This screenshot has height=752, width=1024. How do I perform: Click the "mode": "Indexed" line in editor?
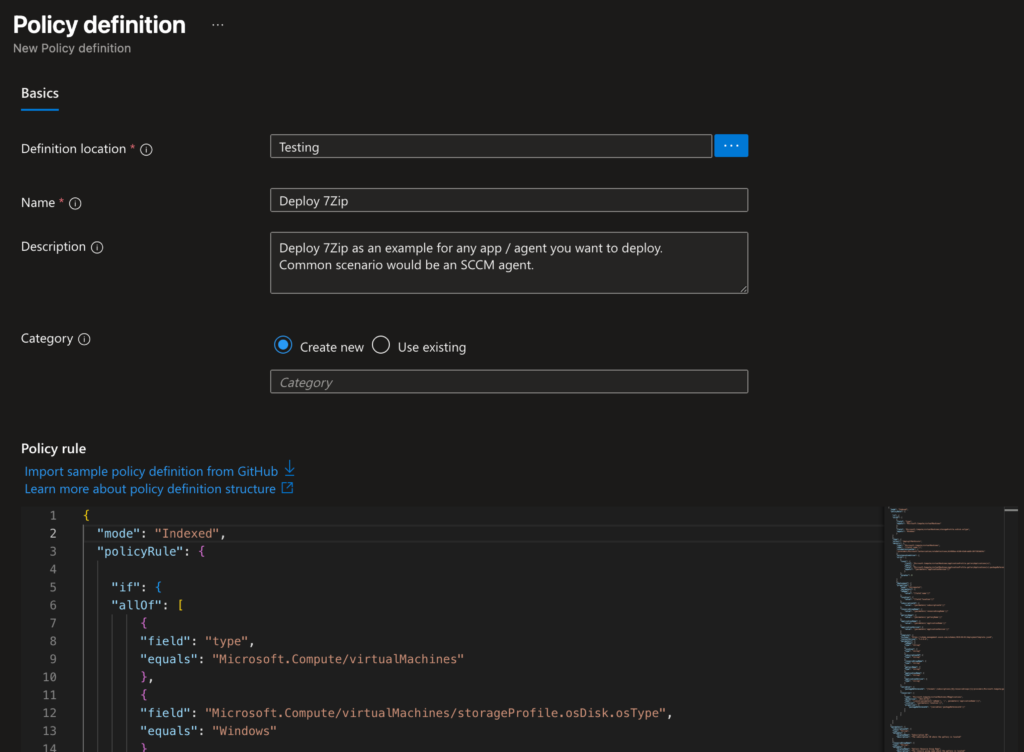click(162, 533)
